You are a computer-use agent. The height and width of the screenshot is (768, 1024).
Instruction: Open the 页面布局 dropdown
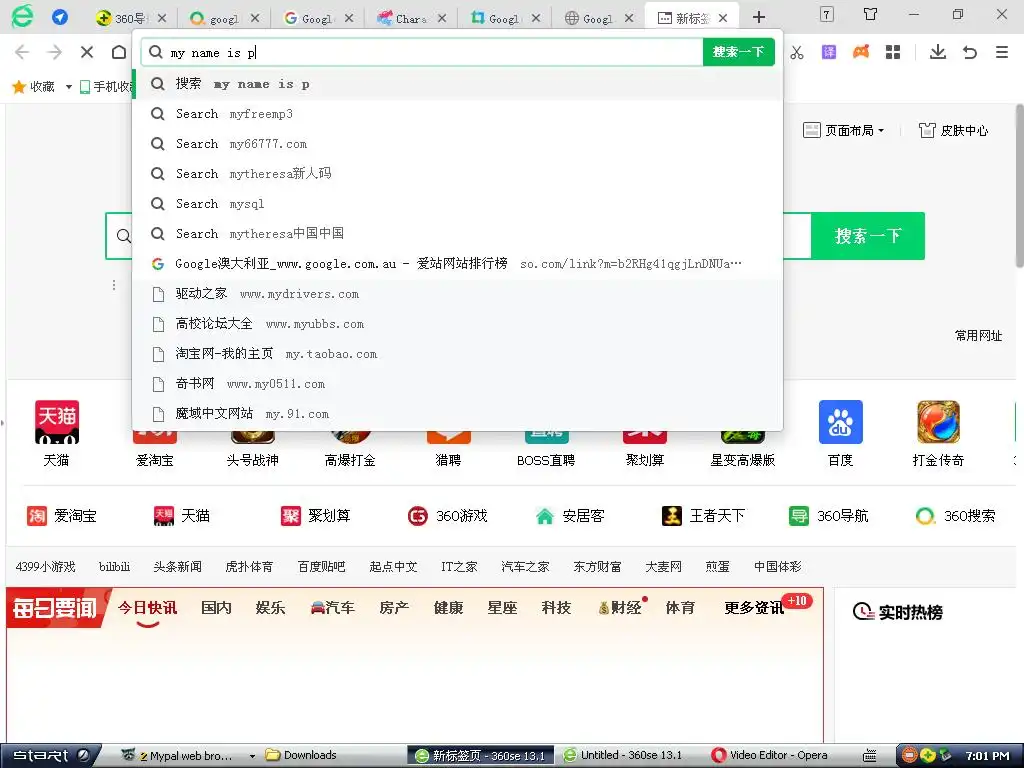(843, 131)
